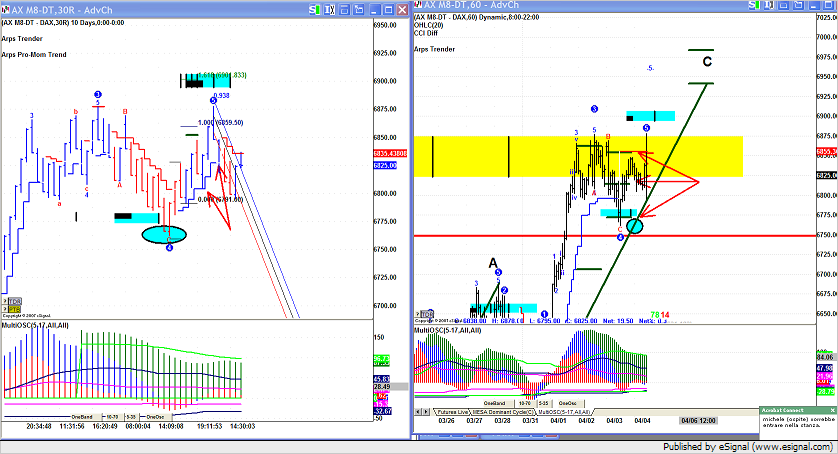838x454 pixels.
Task: Click the 04/06 12:00 time marker
Action: 700,422
